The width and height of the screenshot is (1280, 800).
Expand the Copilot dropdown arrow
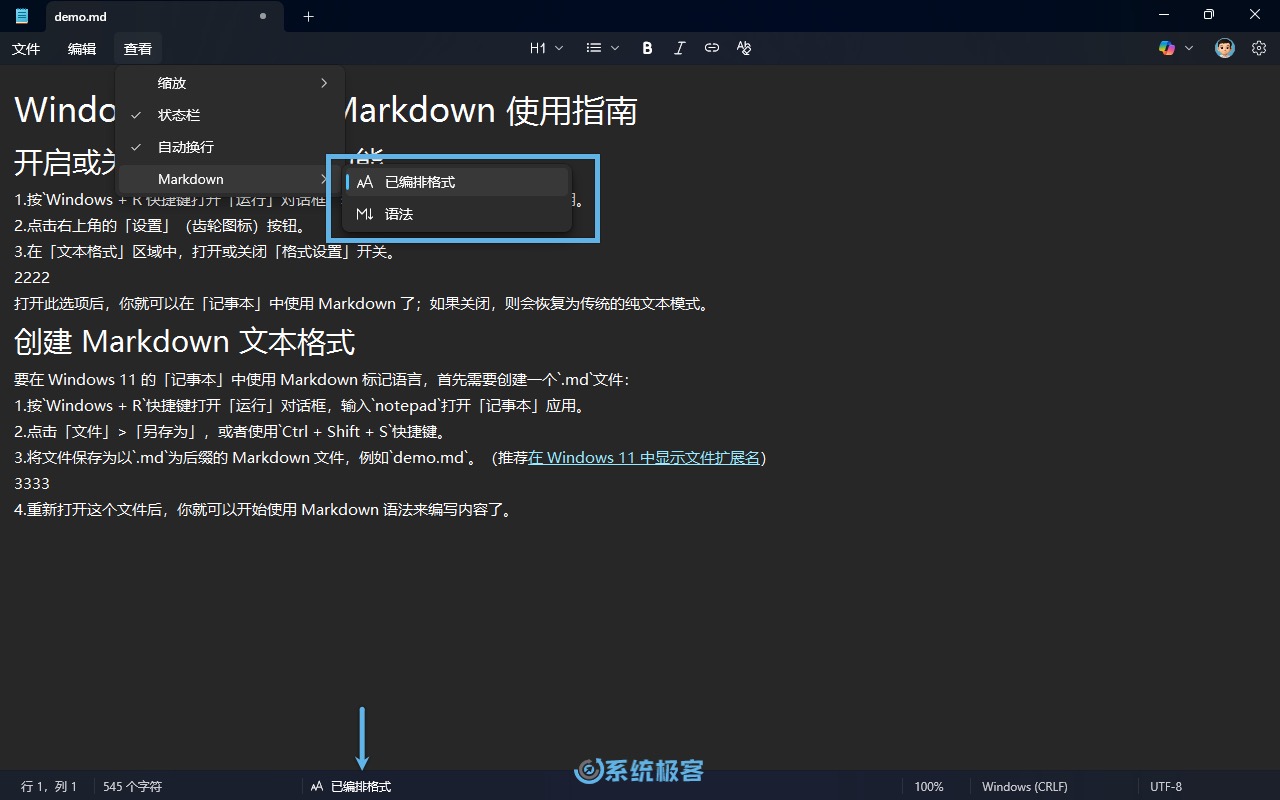[1189, 48]
